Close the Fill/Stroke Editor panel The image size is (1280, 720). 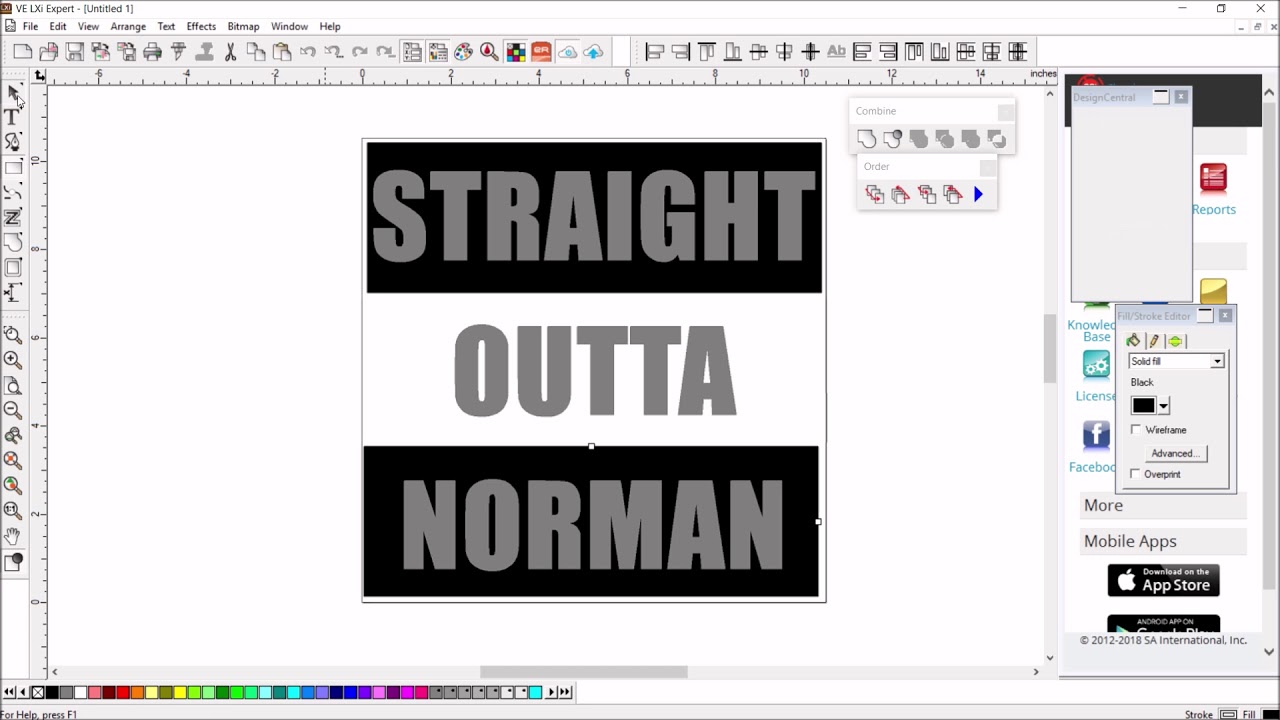click(x=1225, y=315)
